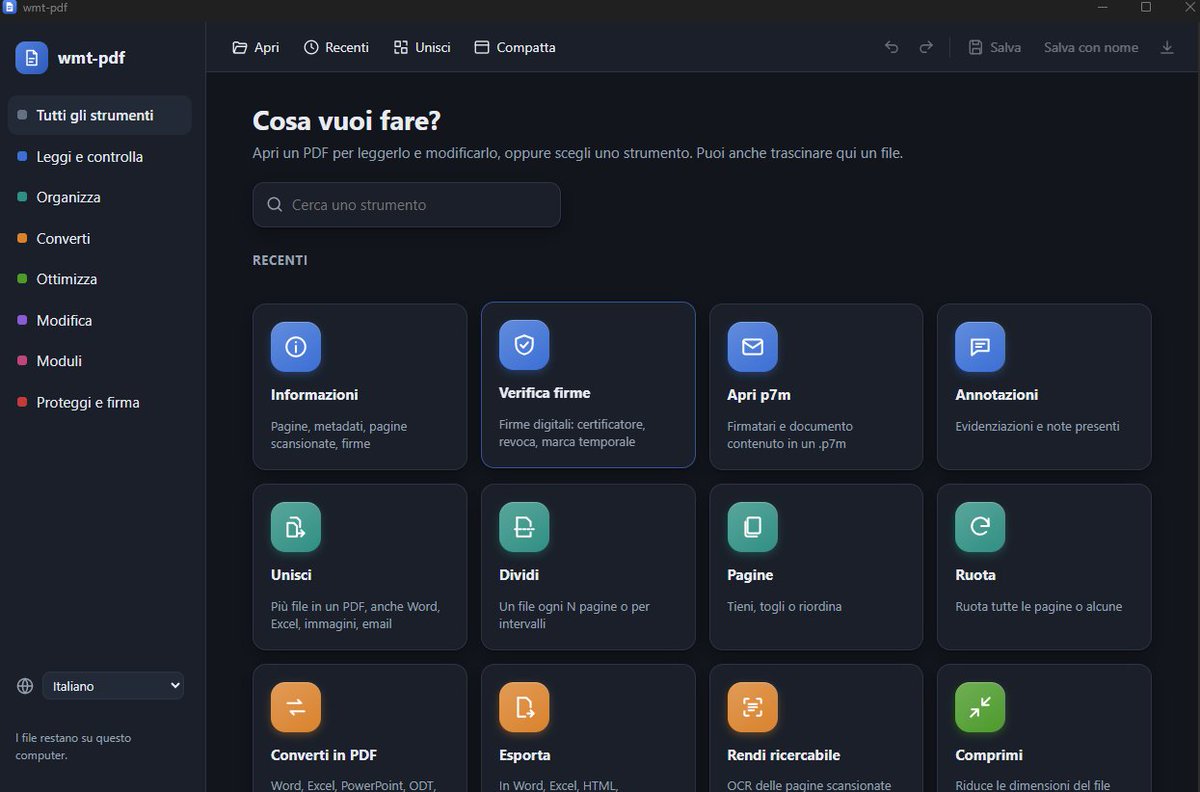The image size is (1200, 792).
Task: Click the Comprimi card title
Action: pyautogui.click(x=989, y=755)
